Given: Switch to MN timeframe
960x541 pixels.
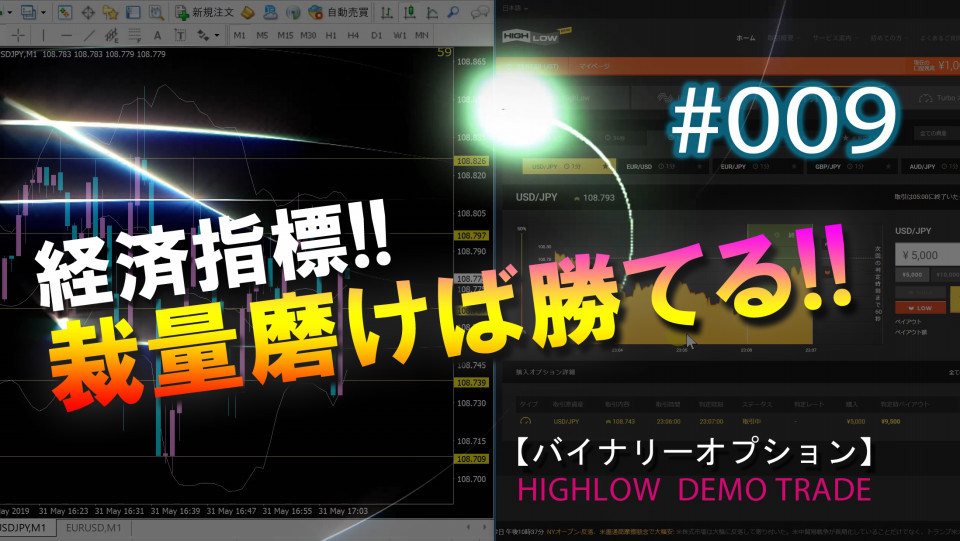Looking at the screenshot, I should coord(422,35).
